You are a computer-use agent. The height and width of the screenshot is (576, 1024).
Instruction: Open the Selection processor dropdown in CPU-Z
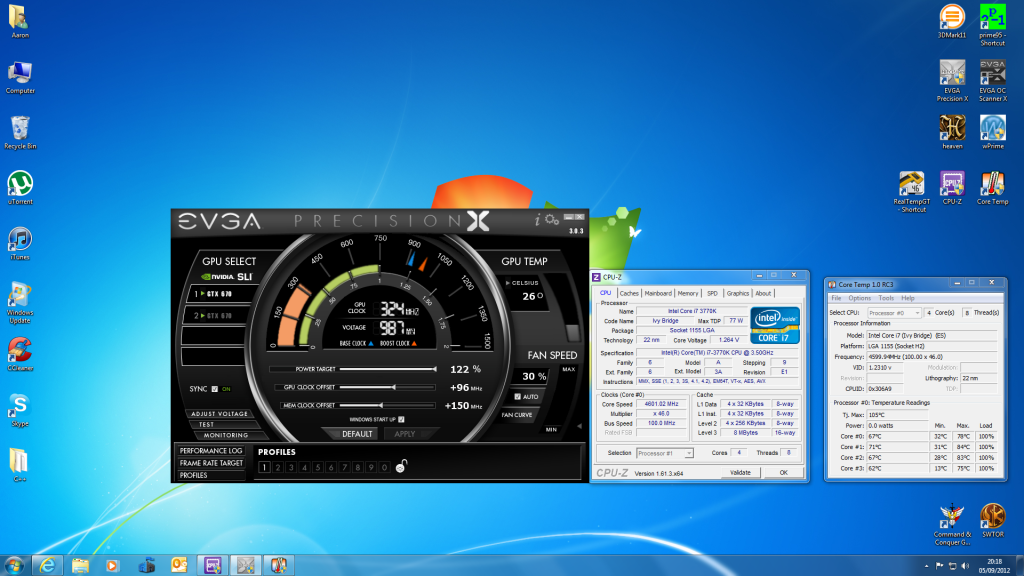(x=665, y=453)
